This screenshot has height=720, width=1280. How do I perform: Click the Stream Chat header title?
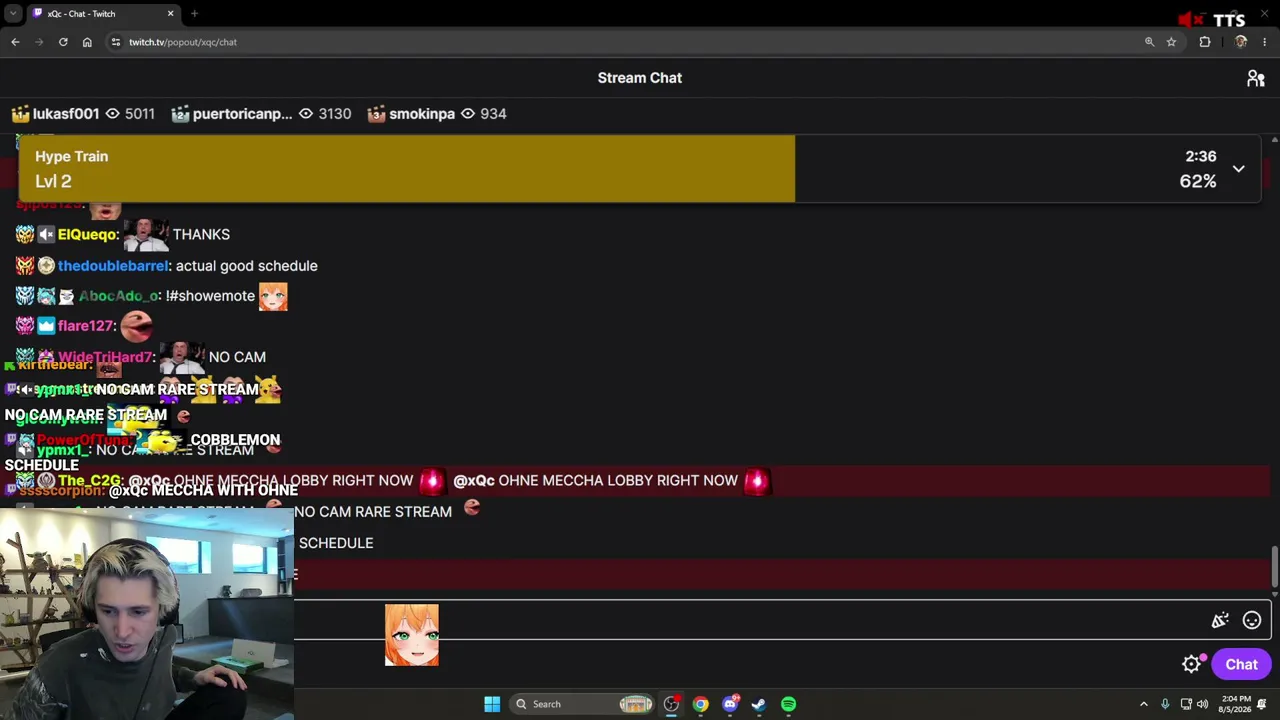(x=640, y=78)
